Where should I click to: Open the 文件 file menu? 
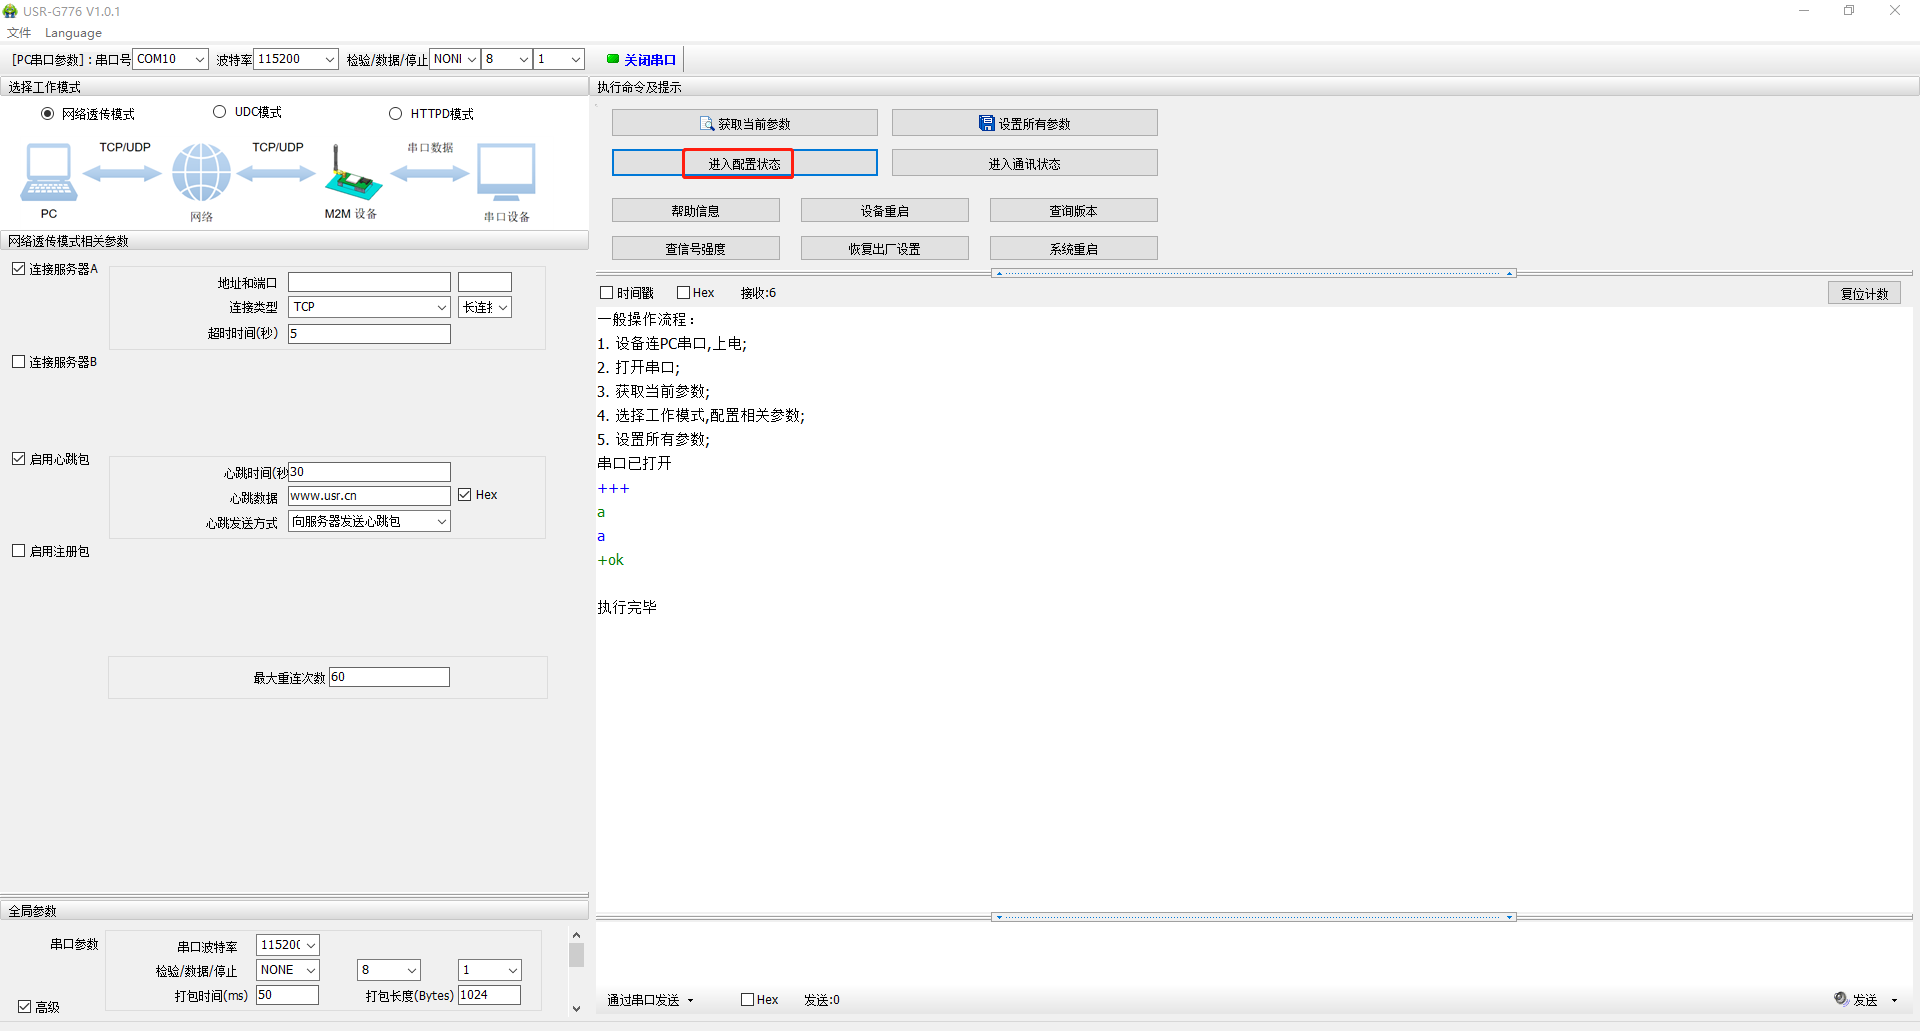click(19, 33)
